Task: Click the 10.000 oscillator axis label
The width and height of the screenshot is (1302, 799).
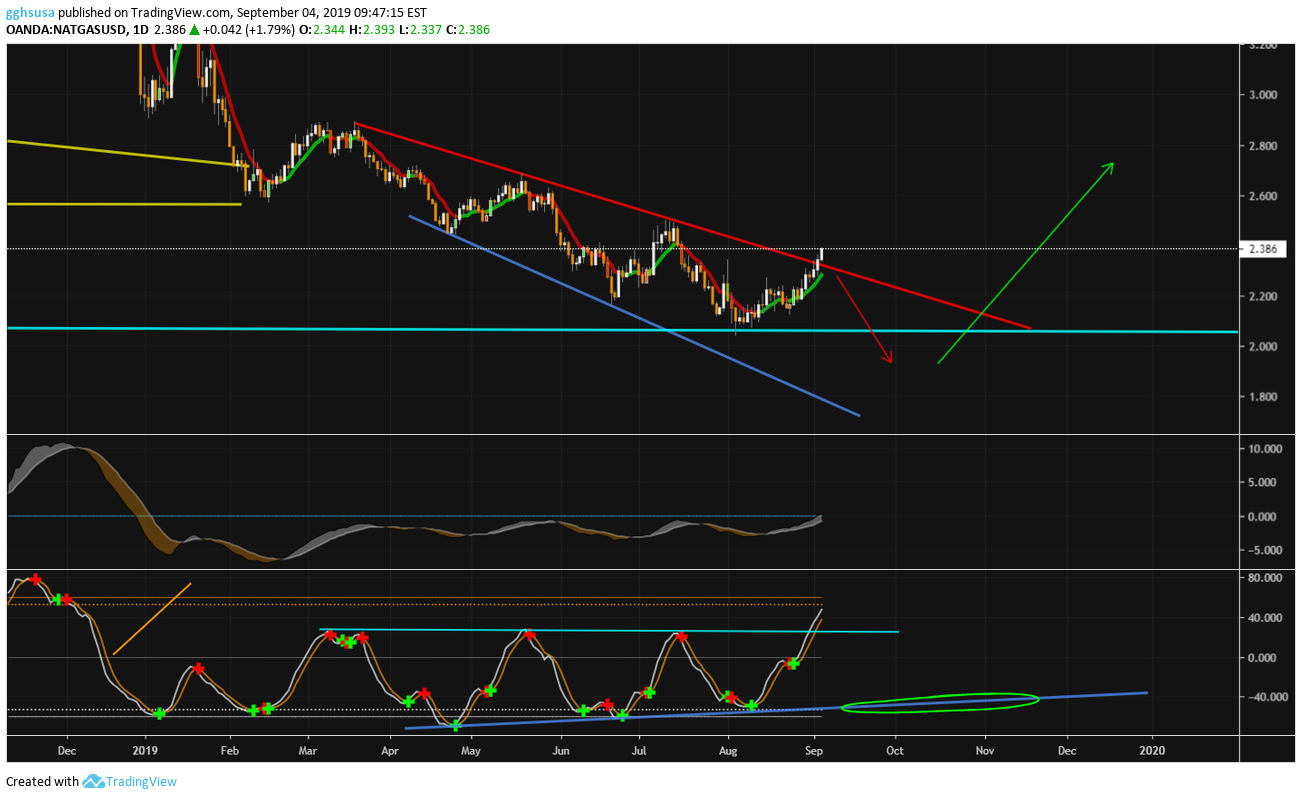Action: coord(1264,450)
